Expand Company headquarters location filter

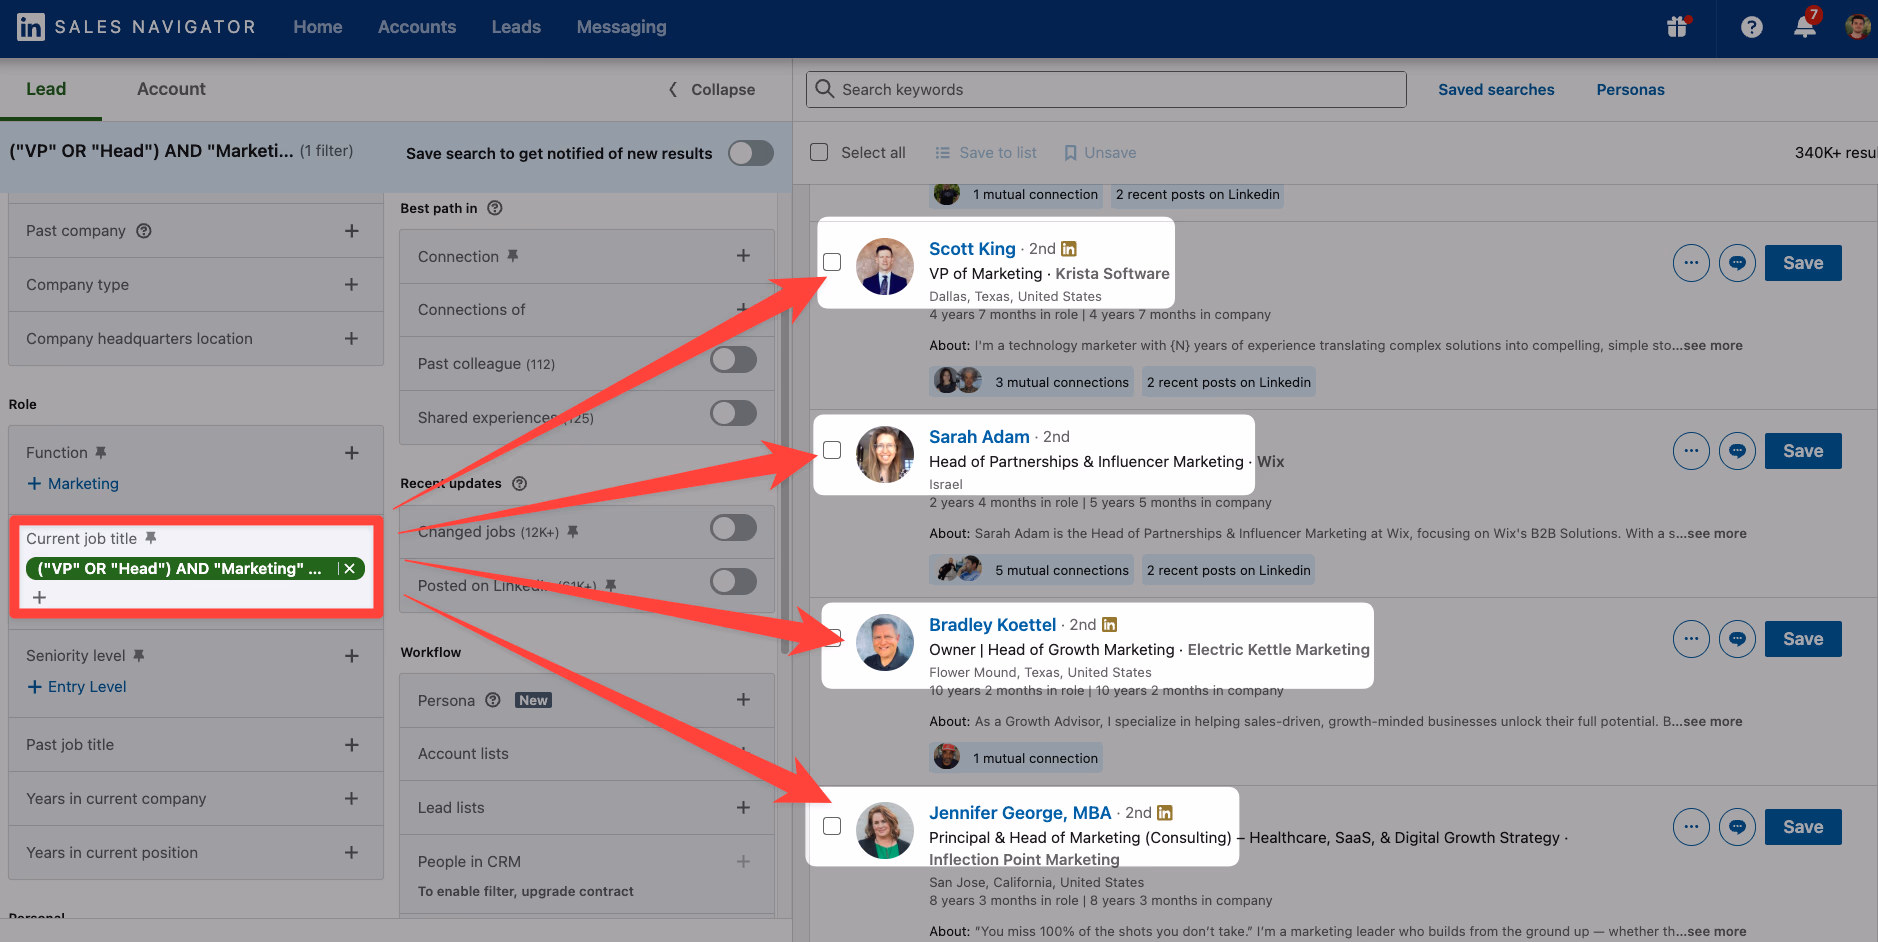pyautogui.click(x=352, y=339)
